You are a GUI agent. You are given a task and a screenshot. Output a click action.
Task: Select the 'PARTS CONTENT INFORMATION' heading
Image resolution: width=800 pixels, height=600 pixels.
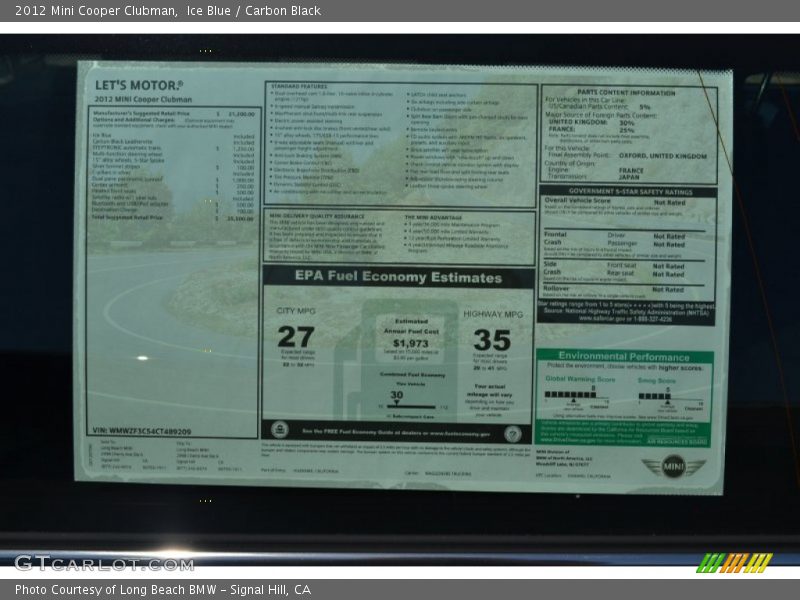[x=626, y=93]
